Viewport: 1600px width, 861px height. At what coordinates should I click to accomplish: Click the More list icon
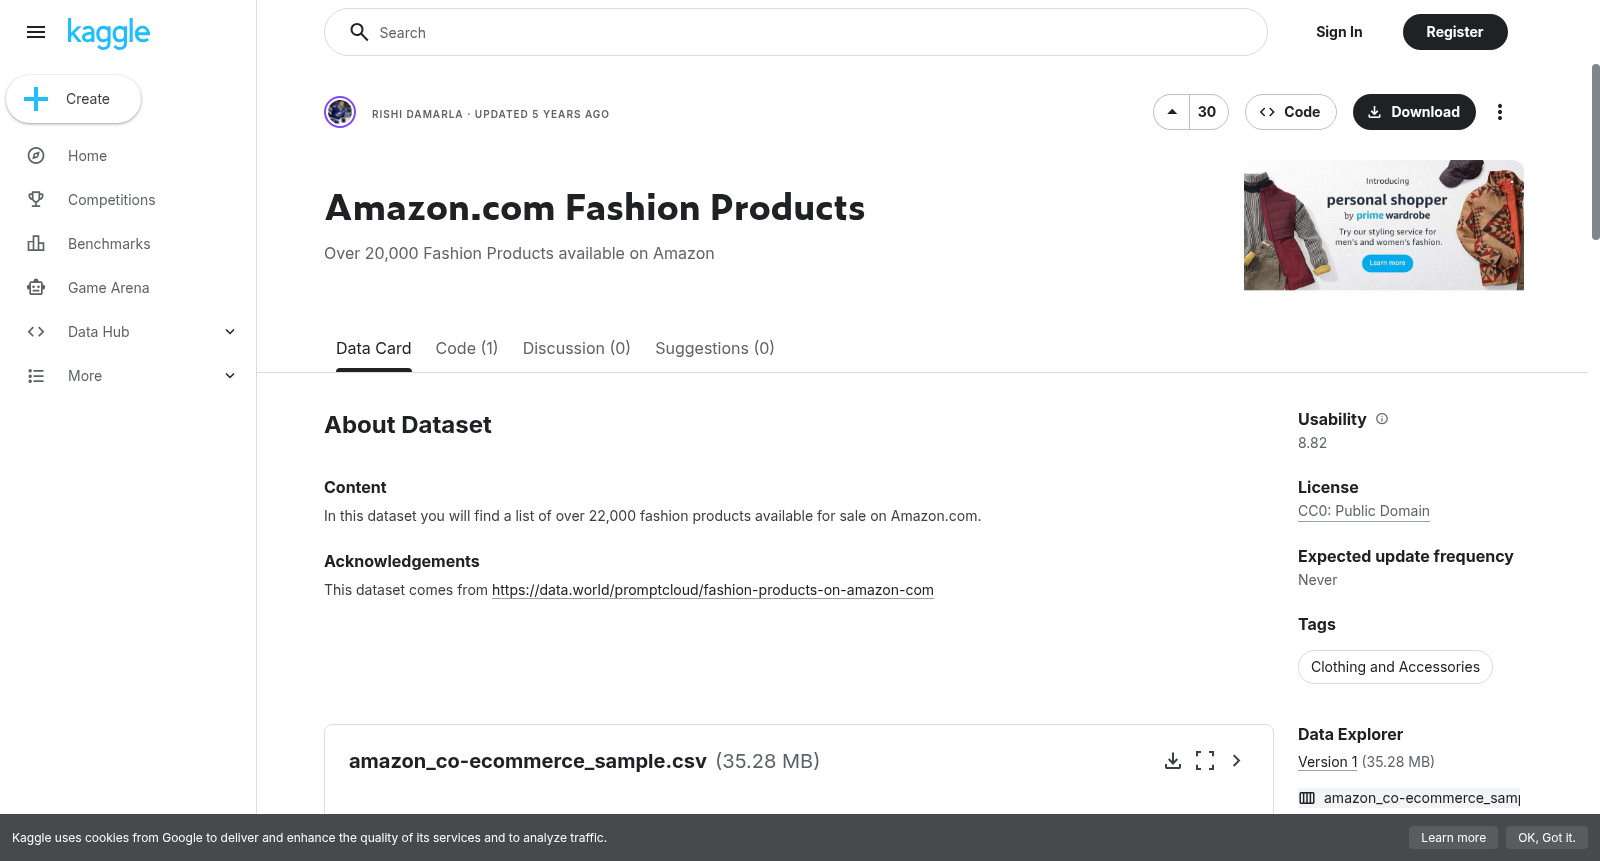(x=36, y=376)
